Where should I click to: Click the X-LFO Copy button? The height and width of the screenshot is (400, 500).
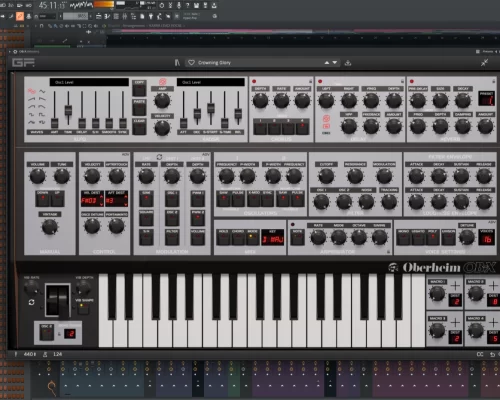point(139,88)
